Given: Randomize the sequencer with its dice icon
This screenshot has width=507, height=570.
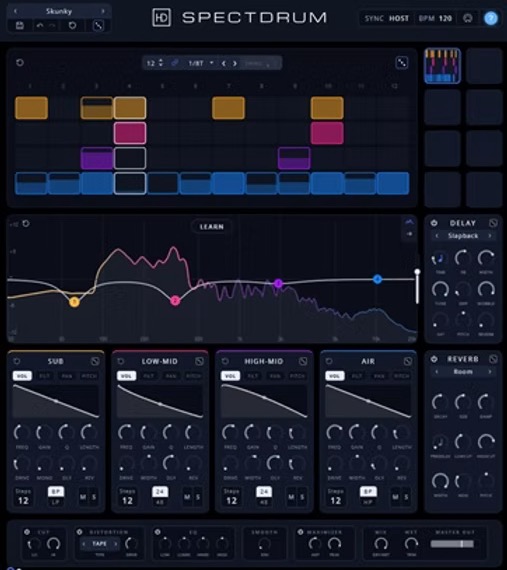Looking at the screenshot, I should 402,63.
